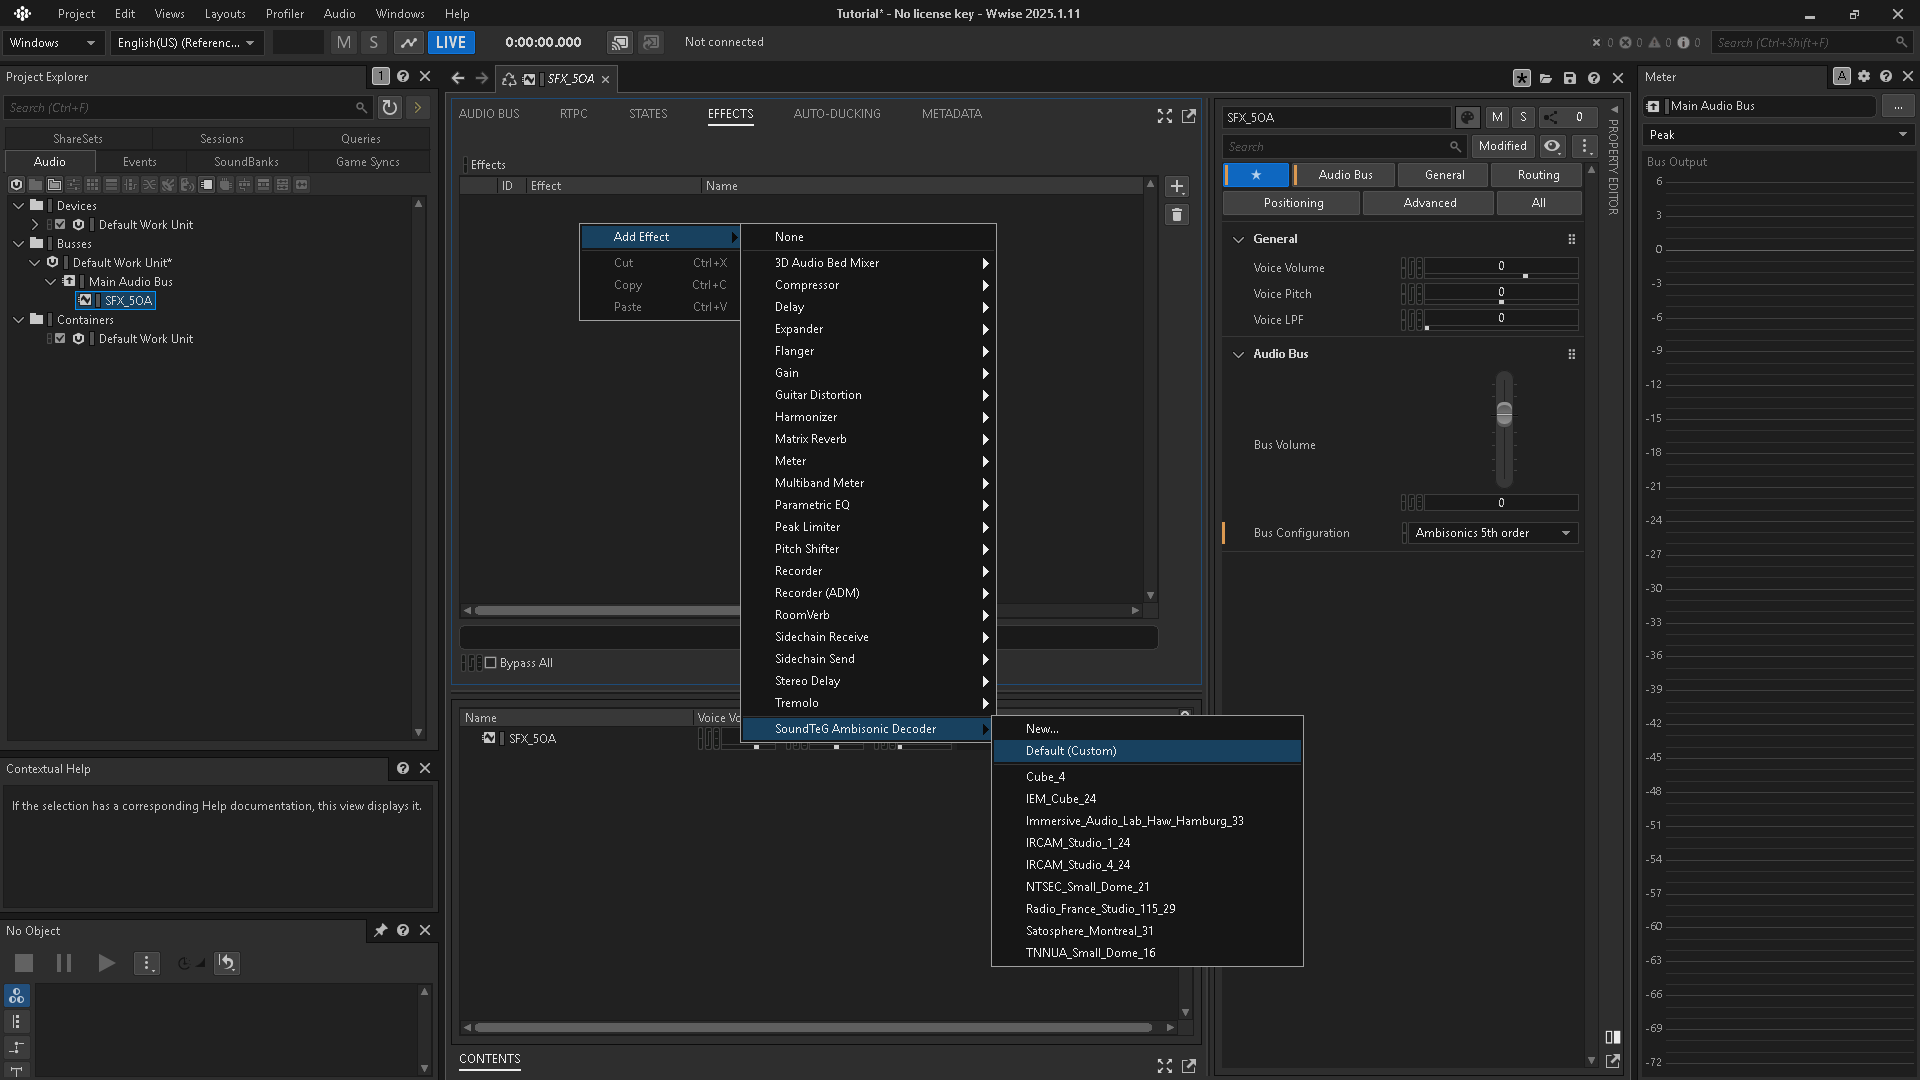The height and width of the screenshot is (1080, 1920).
Task: Click the transport Play button
Action: pos(106,963)
